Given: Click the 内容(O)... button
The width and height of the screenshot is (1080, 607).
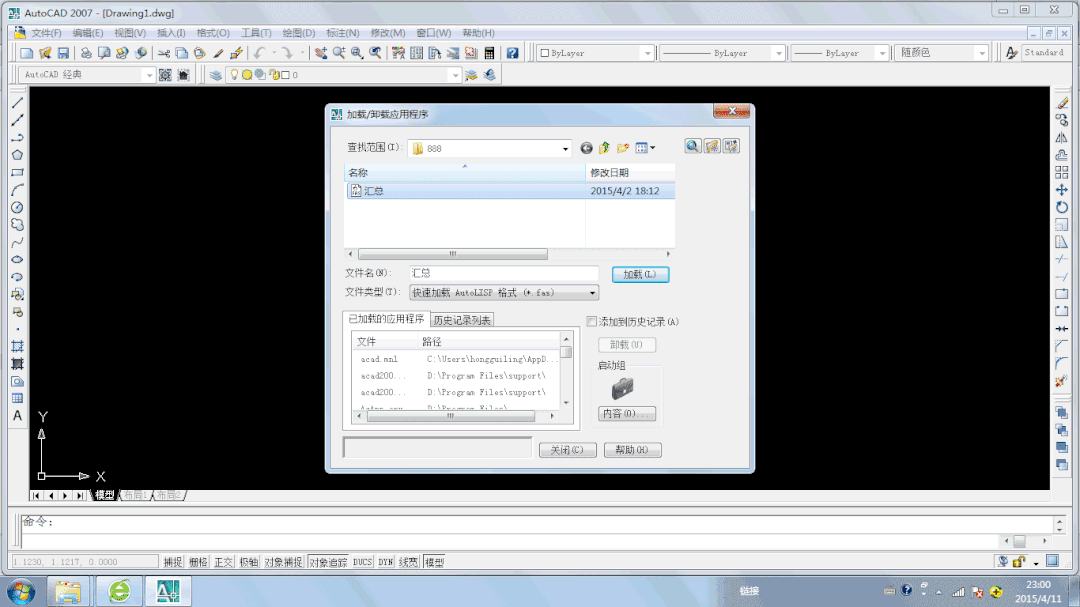Looking at the screenshot, I should tap(627, 413).
